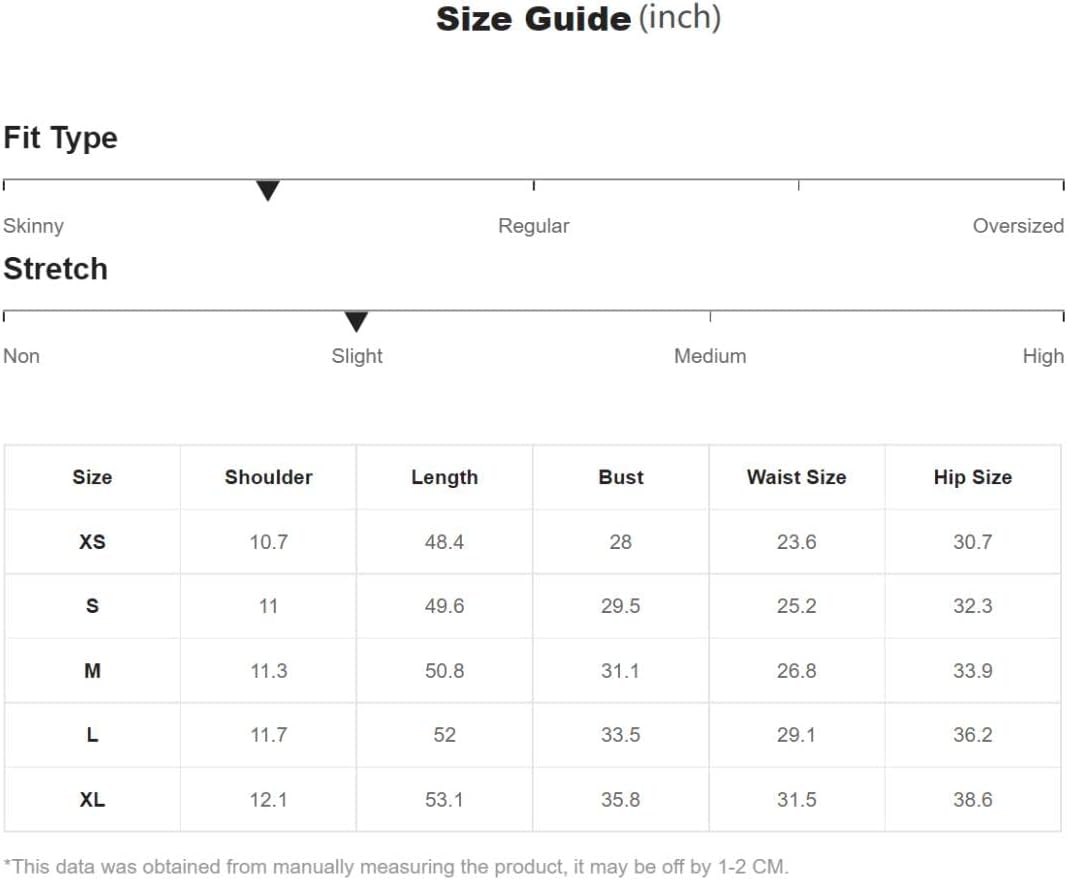
Task: Select the XS size row label
Action: point(92,542)
